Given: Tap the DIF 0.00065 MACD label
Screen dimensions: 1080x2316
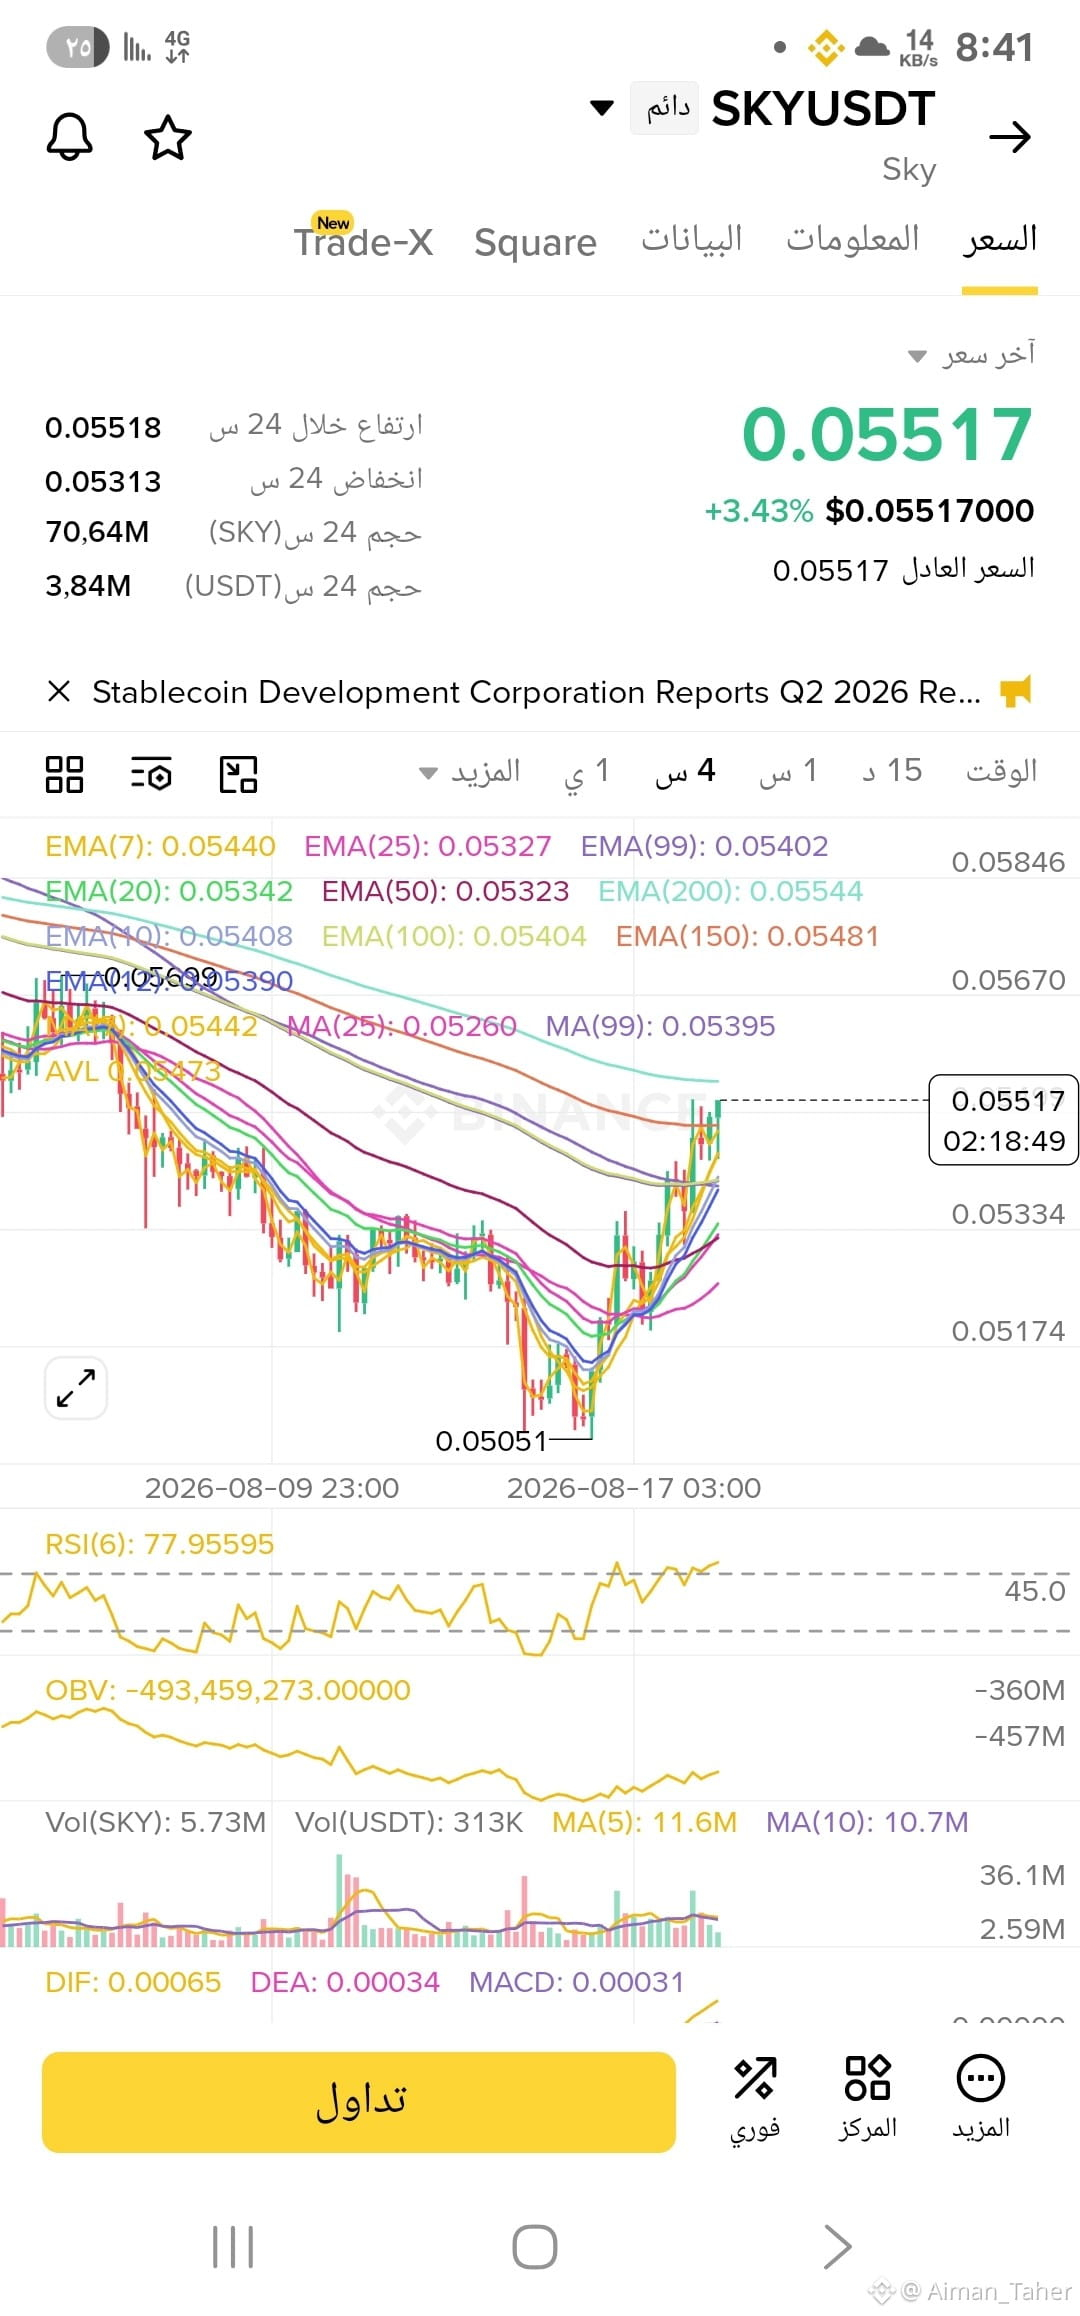Looking at the screenshot, I should pos(133,1982).
